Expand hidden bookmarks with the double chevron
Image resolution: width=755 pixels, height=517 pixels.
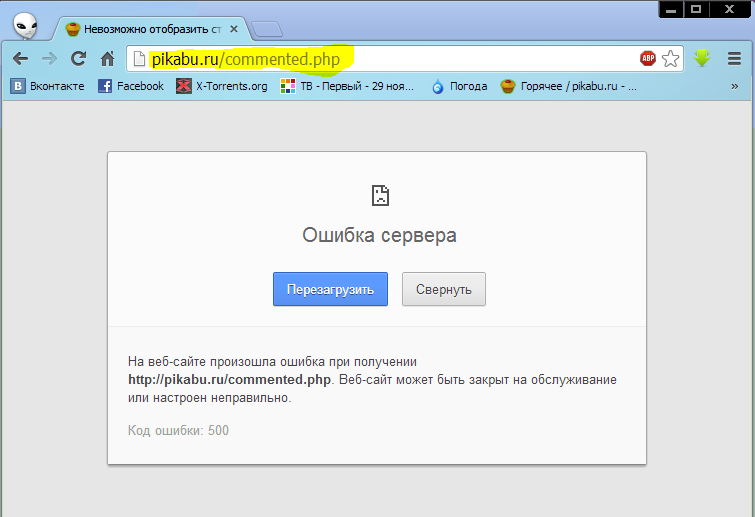734,86
